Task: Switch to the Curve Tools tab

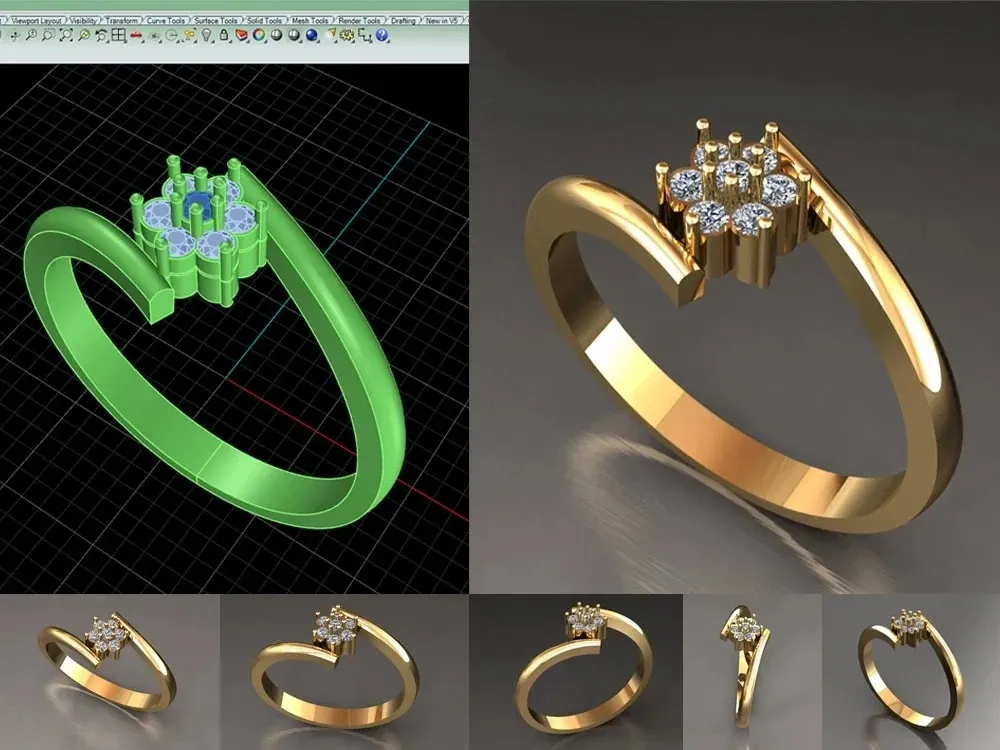Action: [166, 20]
